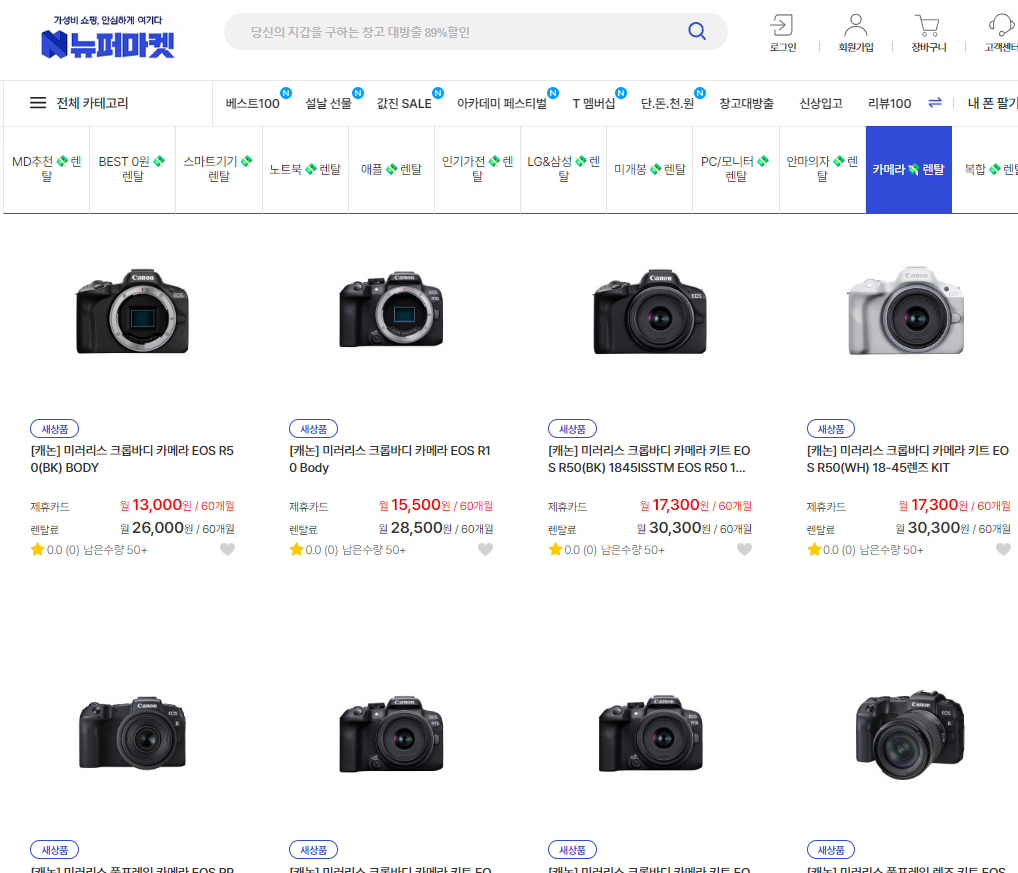Select 카메라 렌탈 tab
The height and width of the screenshot is (873, 1018).
click(x=908, y=169)
